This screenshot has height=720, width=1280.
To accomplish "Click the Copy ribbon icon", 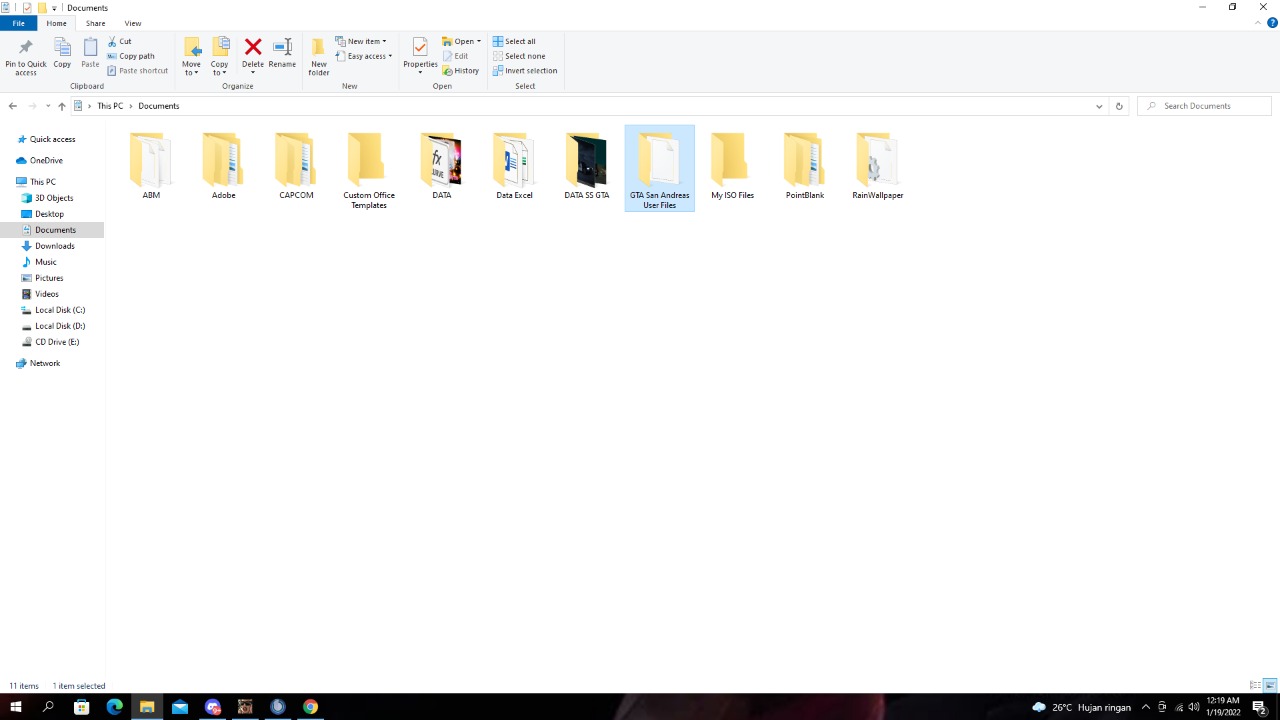I will coord(62,53).
